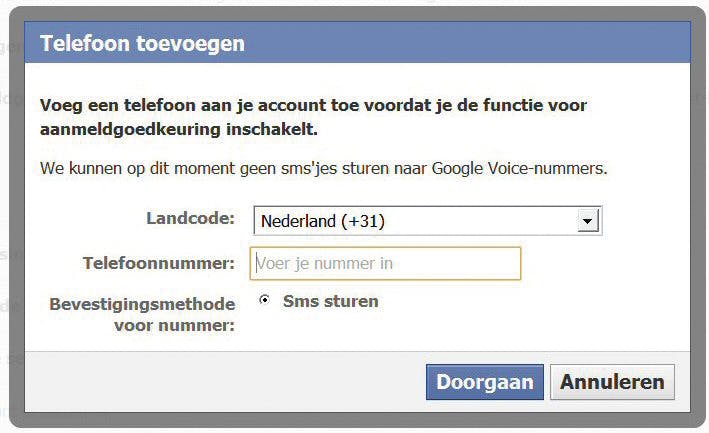Click the Google Voice-nummers notice text
Viewport: 709px width, 433px height.
(x=323, y=168)
